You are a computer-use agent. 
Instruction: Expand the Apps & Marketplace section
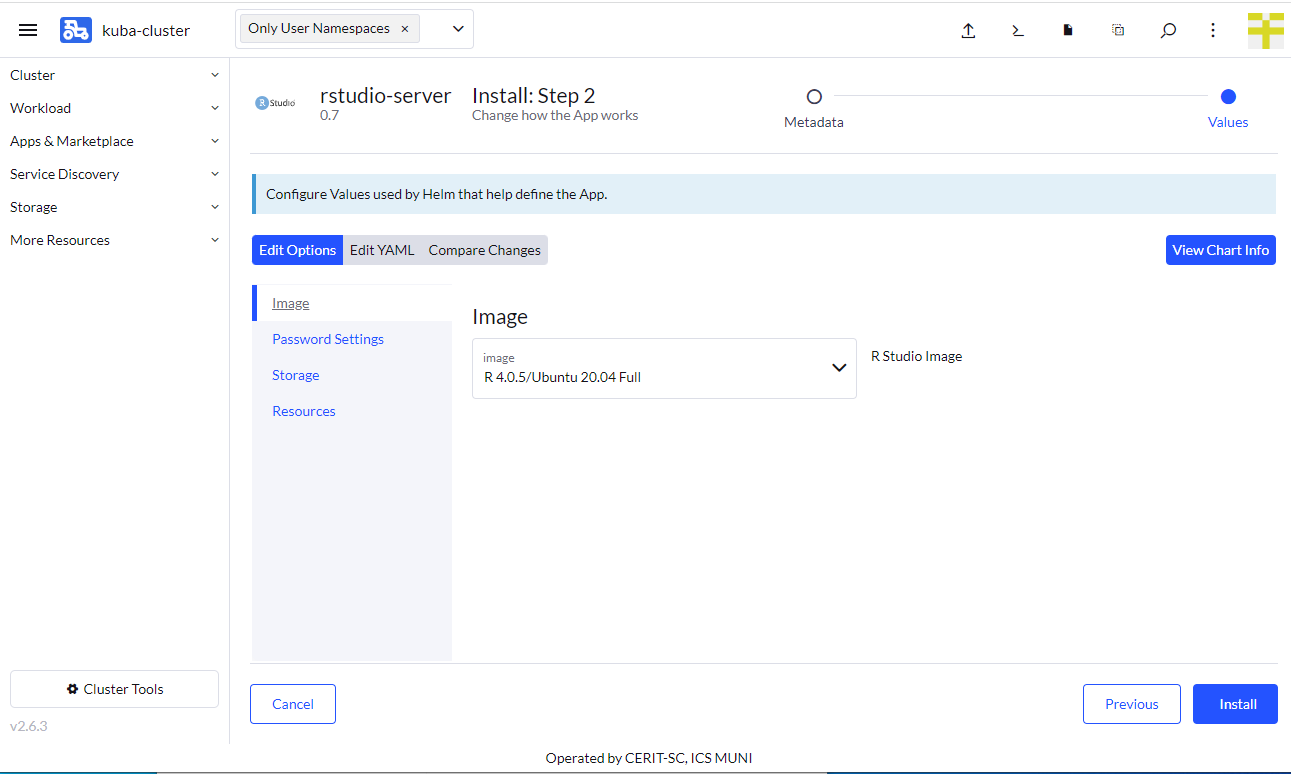114,141
